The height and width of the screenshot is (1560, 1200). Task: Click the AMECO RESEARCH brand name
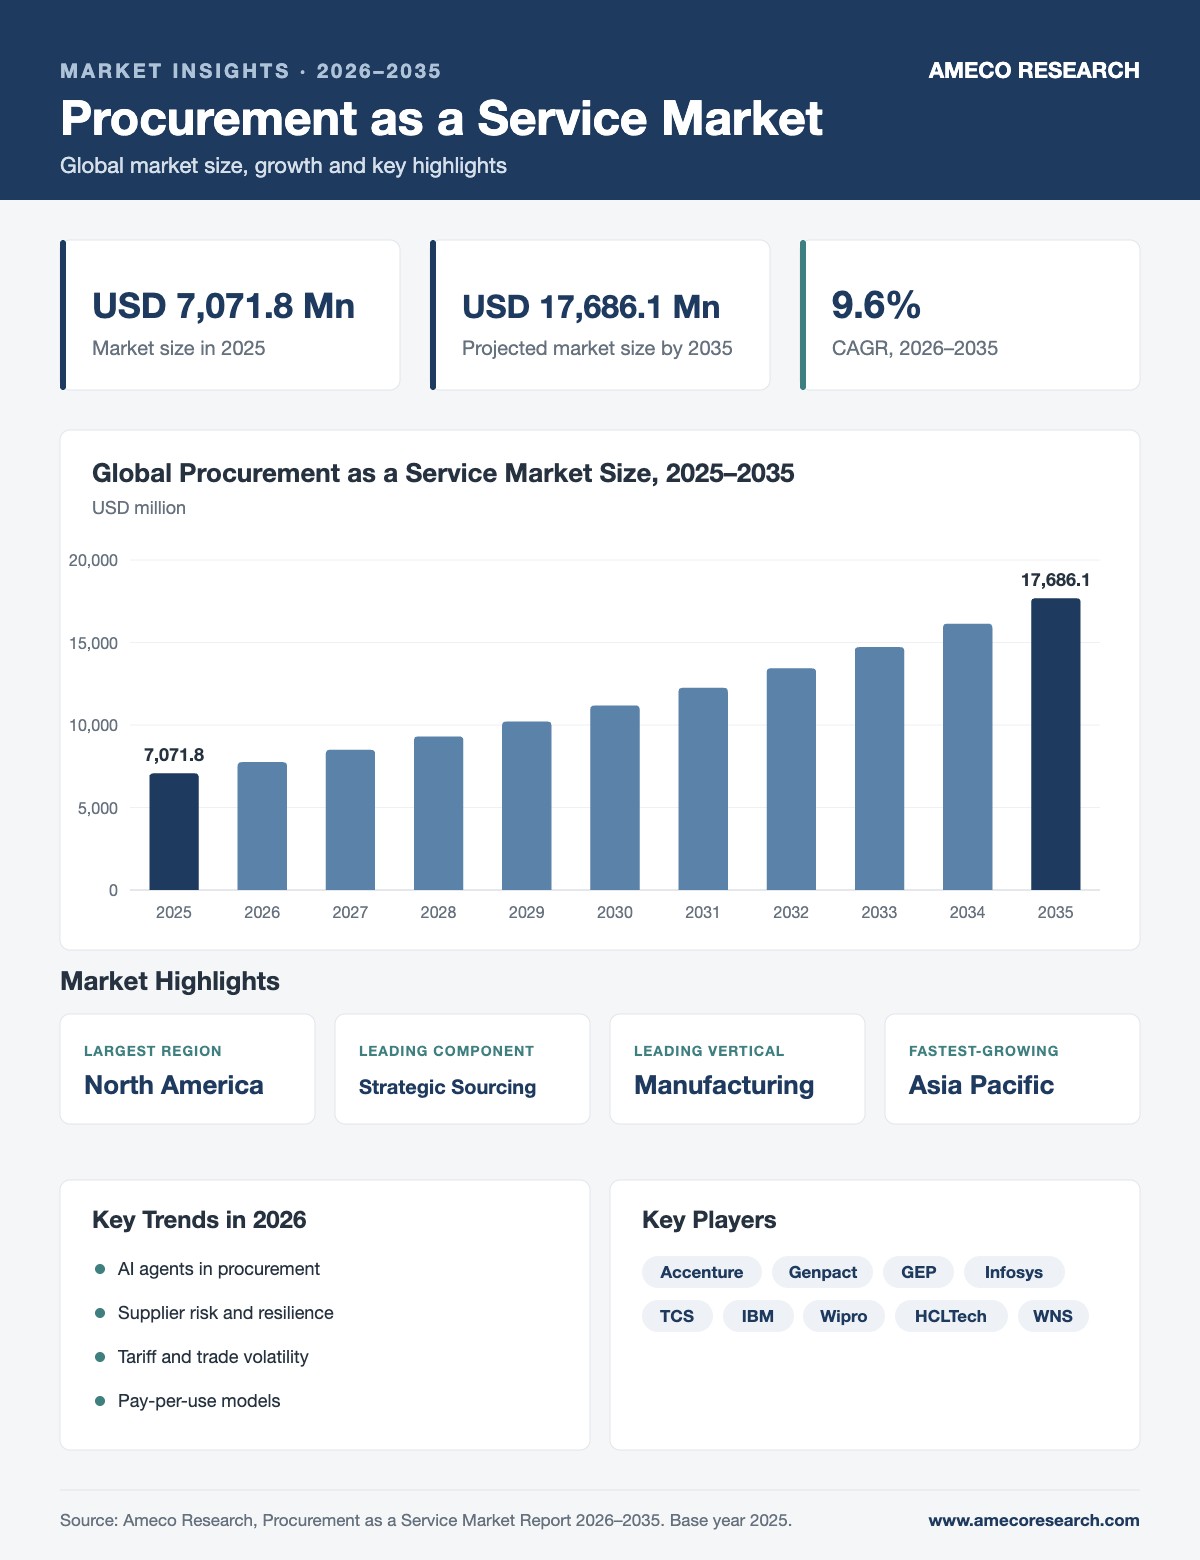click(1034, 70)
